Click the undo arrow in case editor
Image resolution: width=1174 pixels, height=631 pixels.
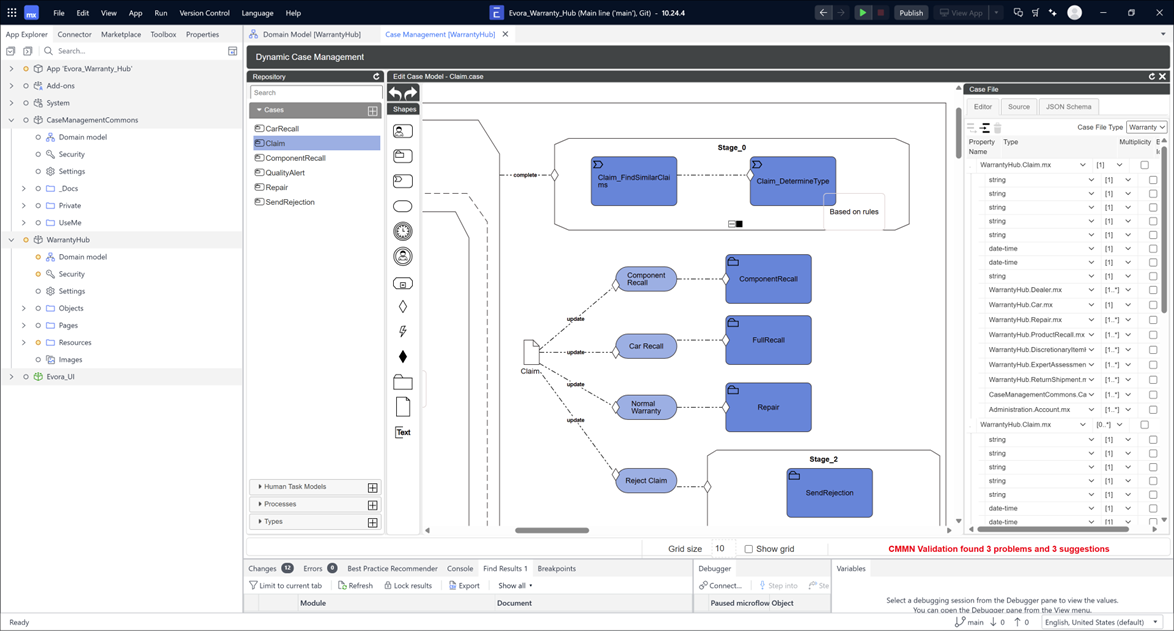395,93
